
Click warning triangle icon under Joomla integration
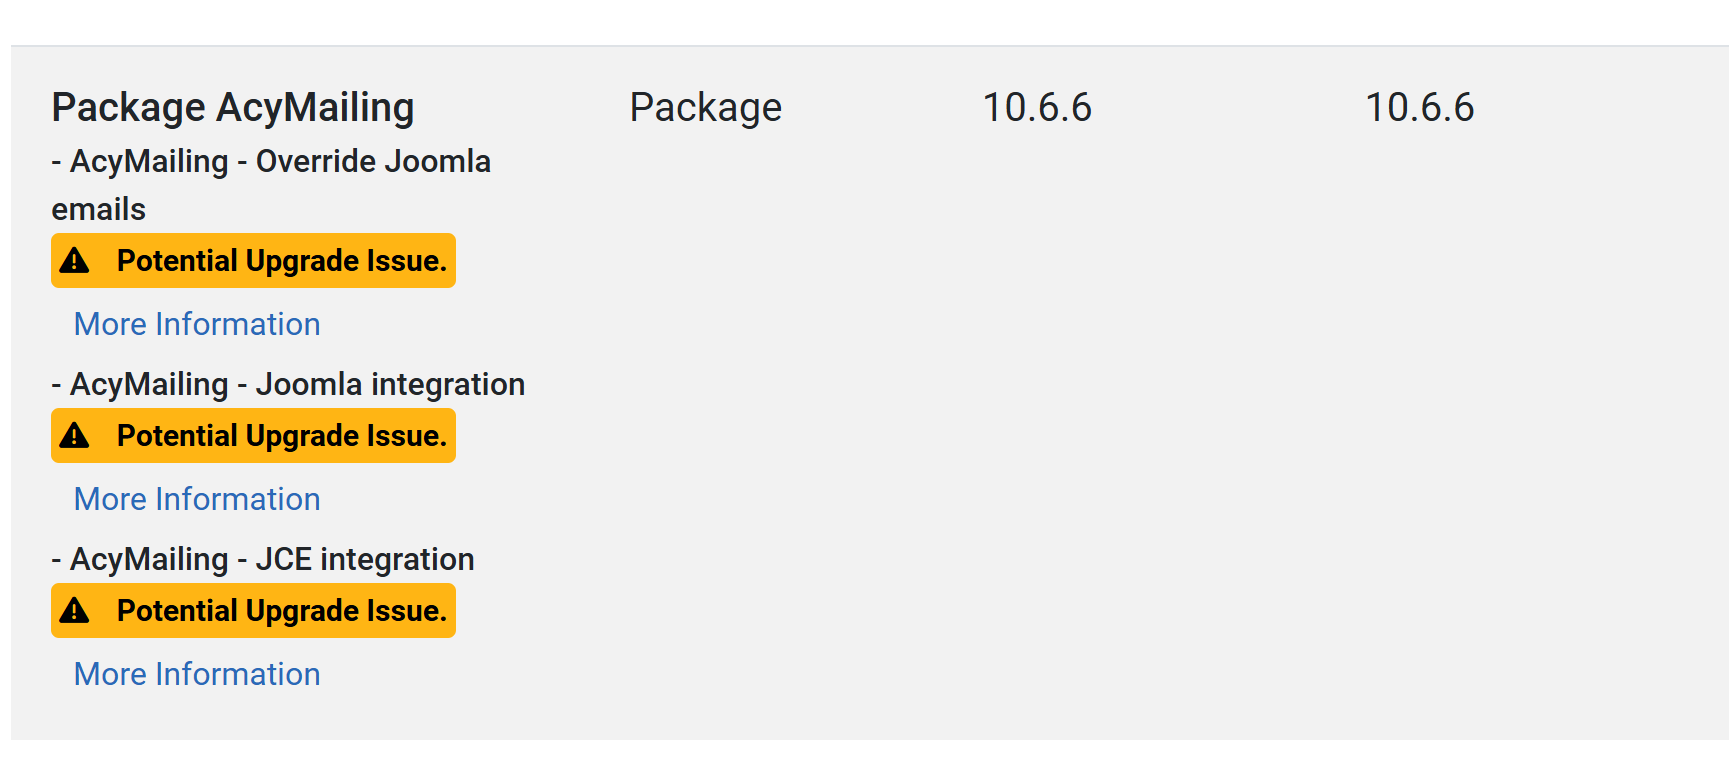[x=75, y=436]
